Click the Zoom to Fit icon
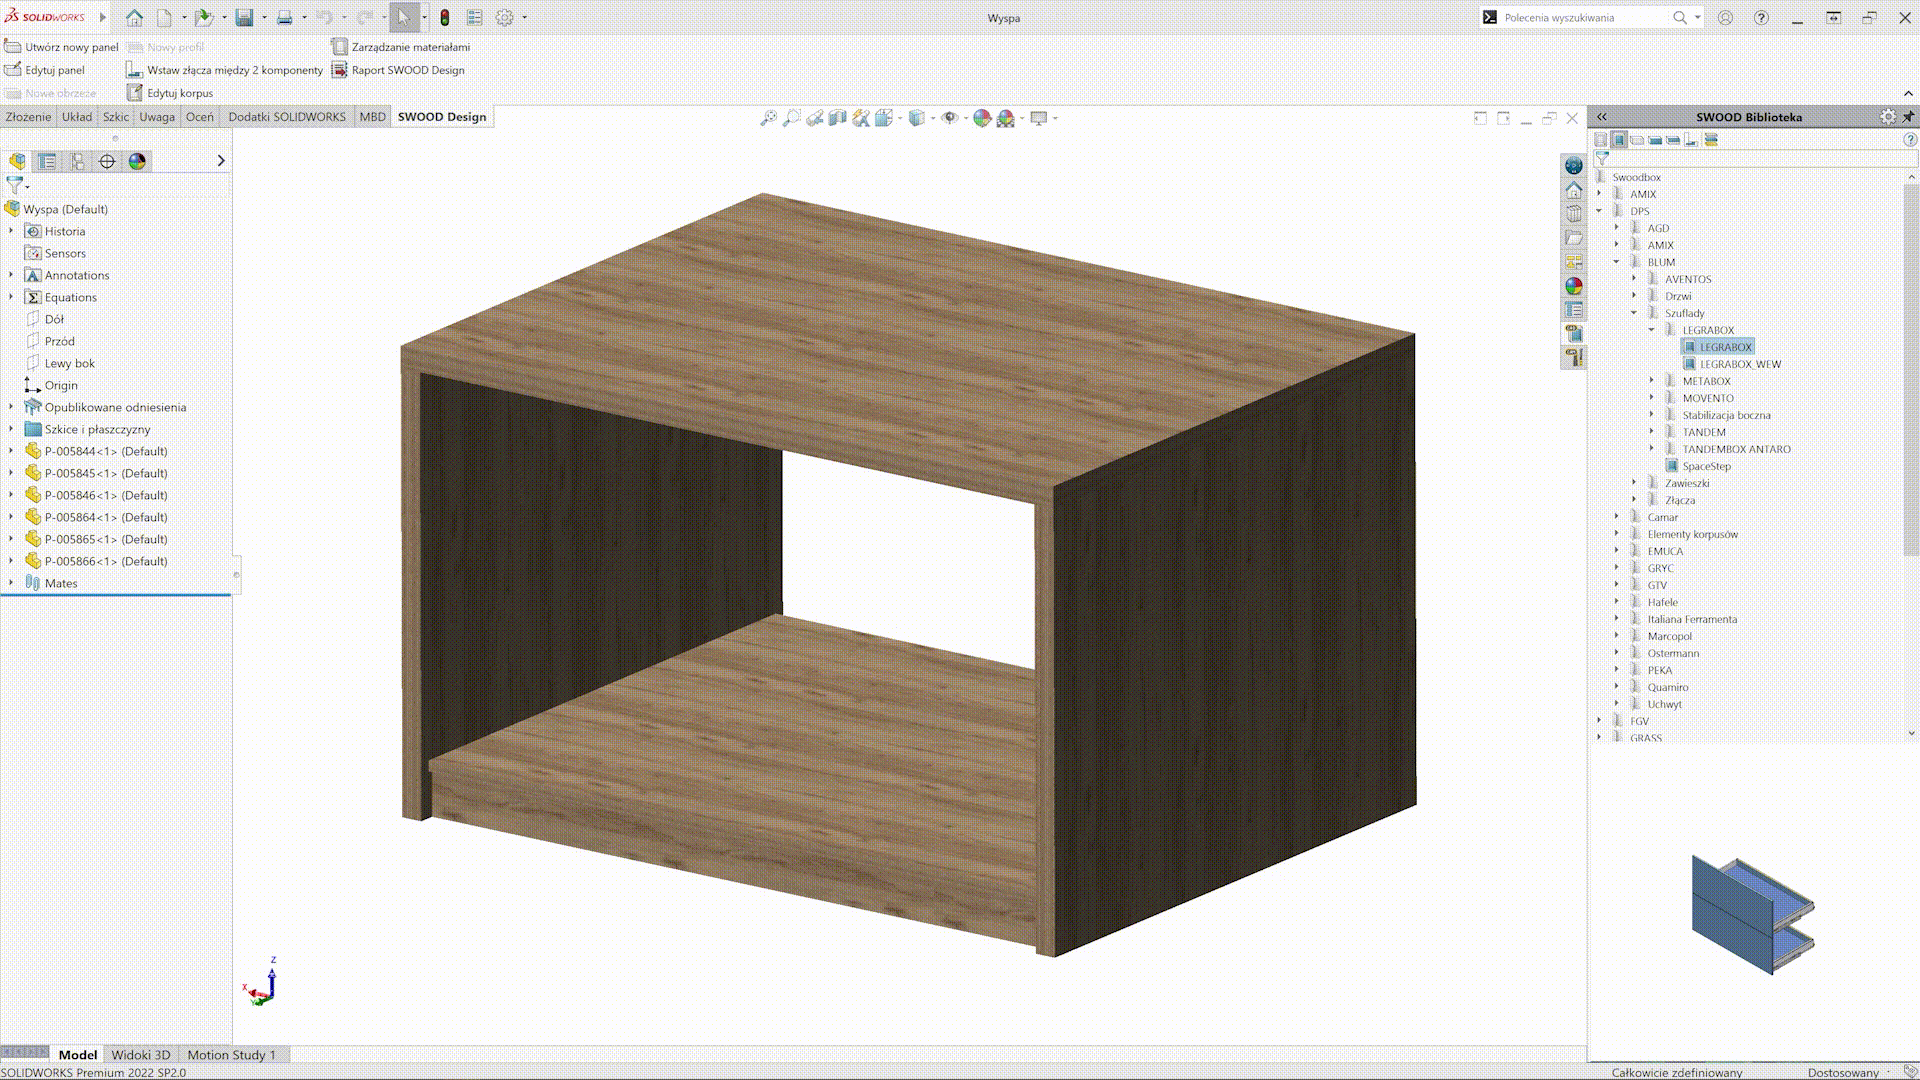The image size is (1920, 1080). [x=768, y=118]
